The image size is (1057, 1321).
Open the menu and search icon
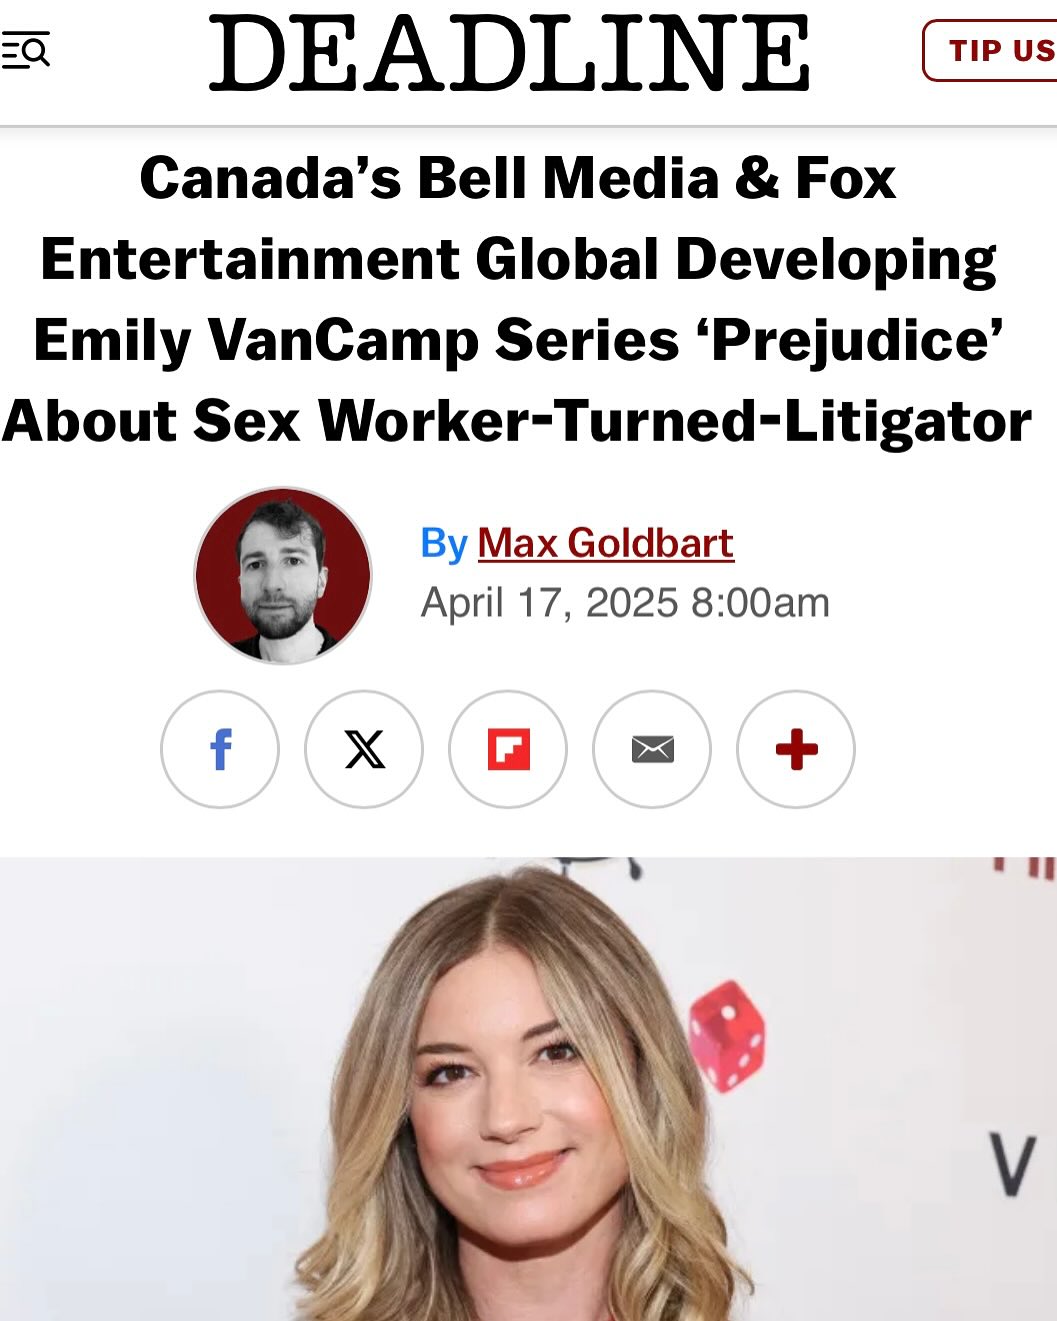click(26, 50)
